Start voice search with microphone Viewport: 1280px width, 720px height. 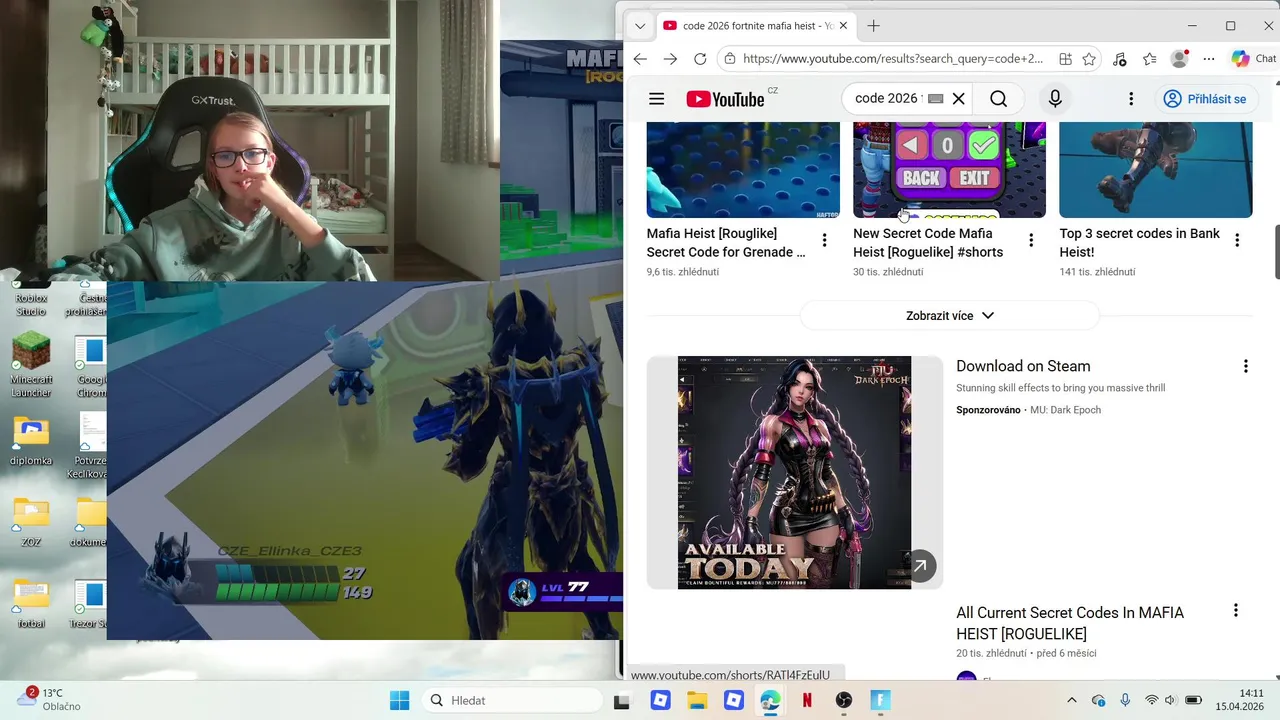click(1055, 99)
